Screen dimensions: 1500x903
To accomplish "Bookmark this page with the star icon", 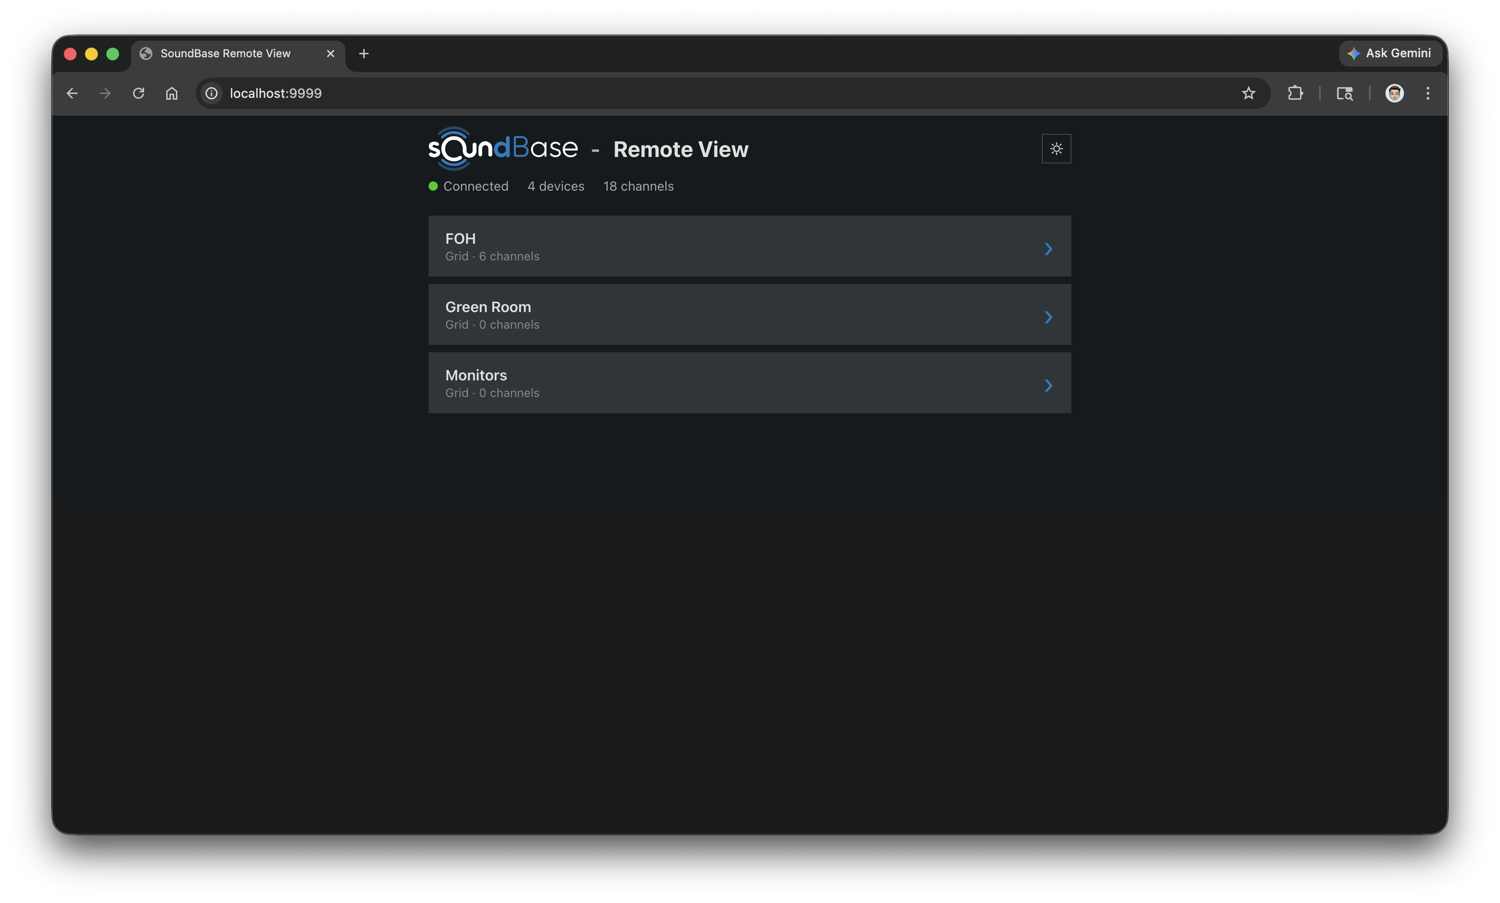I will coord(1248,93).
